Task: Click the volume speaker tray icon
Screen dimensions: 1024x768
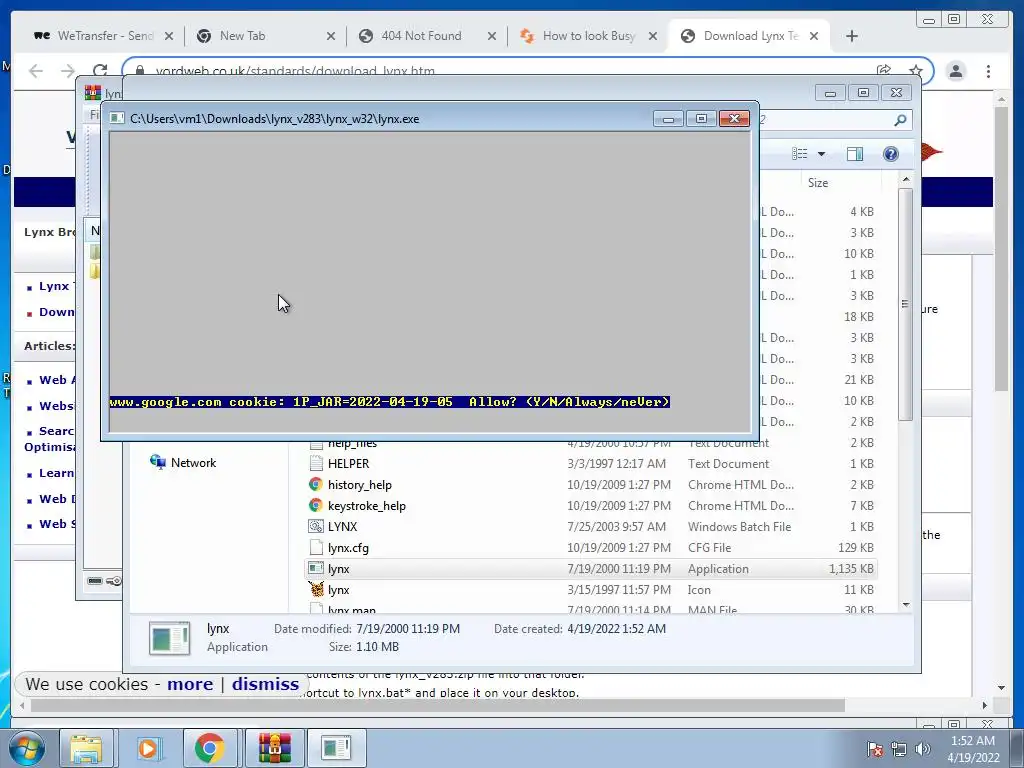Action: (923, 749)
